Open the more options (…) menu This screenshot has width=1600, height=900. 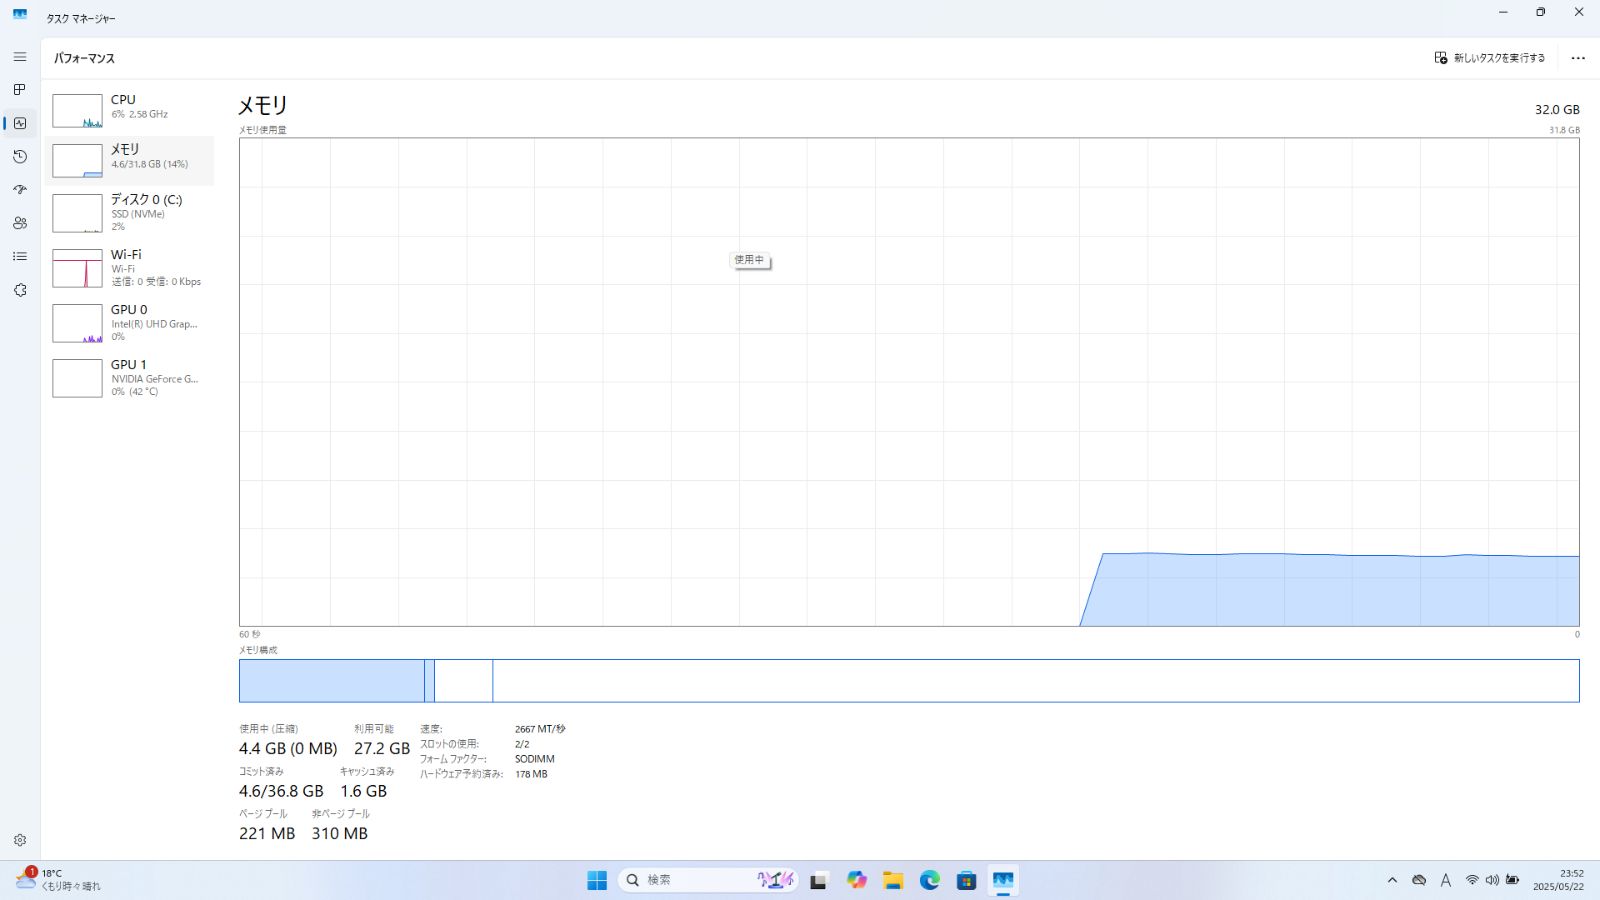(x=1578, y=58)
